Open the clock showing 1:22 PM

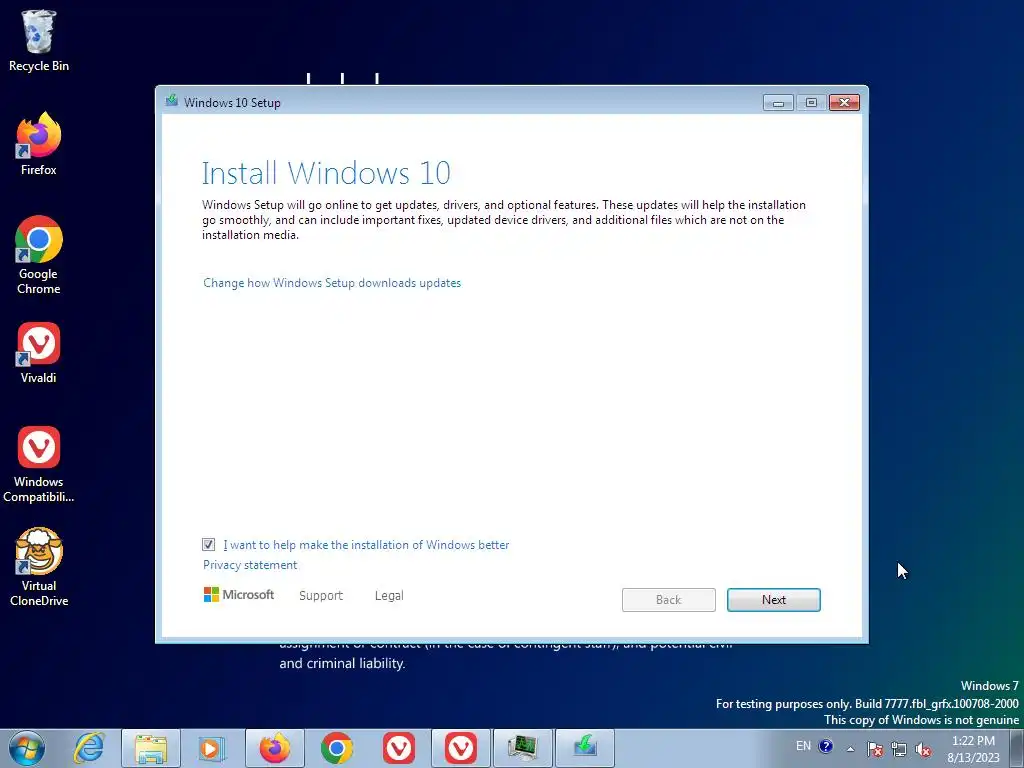(974, 749)
